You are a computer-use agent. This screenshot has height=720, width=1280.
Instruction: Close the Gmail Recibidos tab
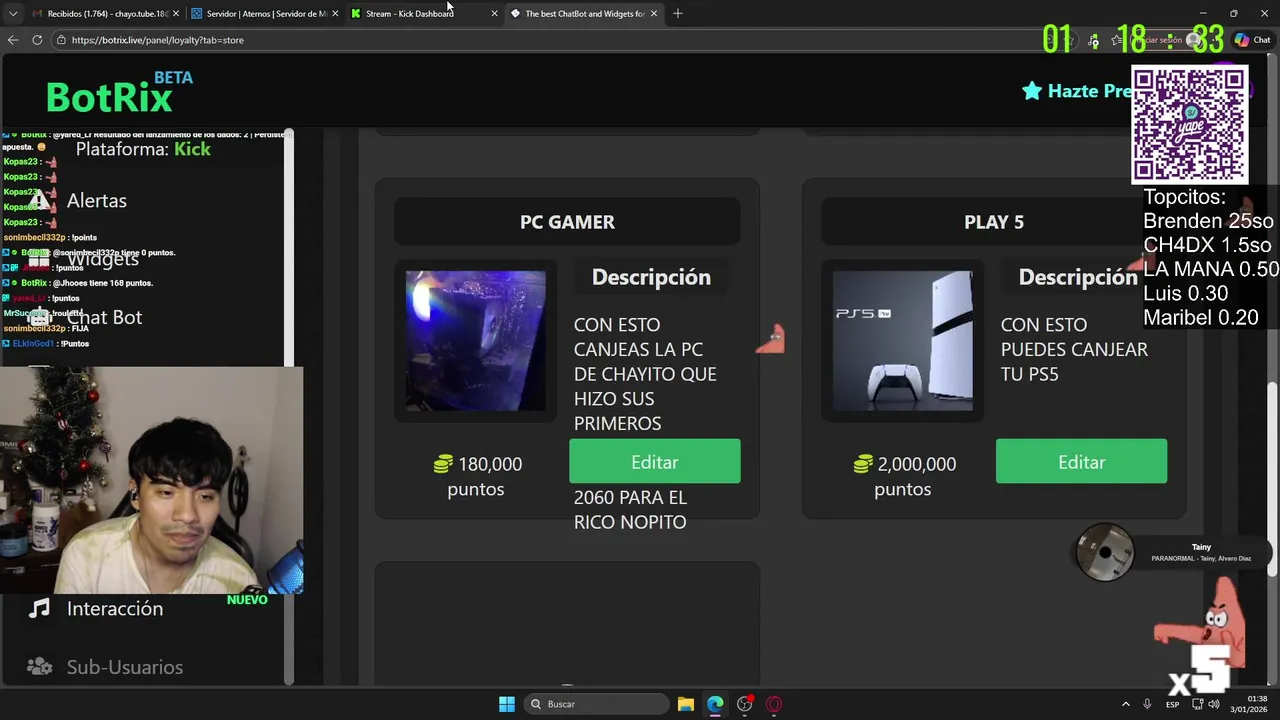[x=176, y=14]
